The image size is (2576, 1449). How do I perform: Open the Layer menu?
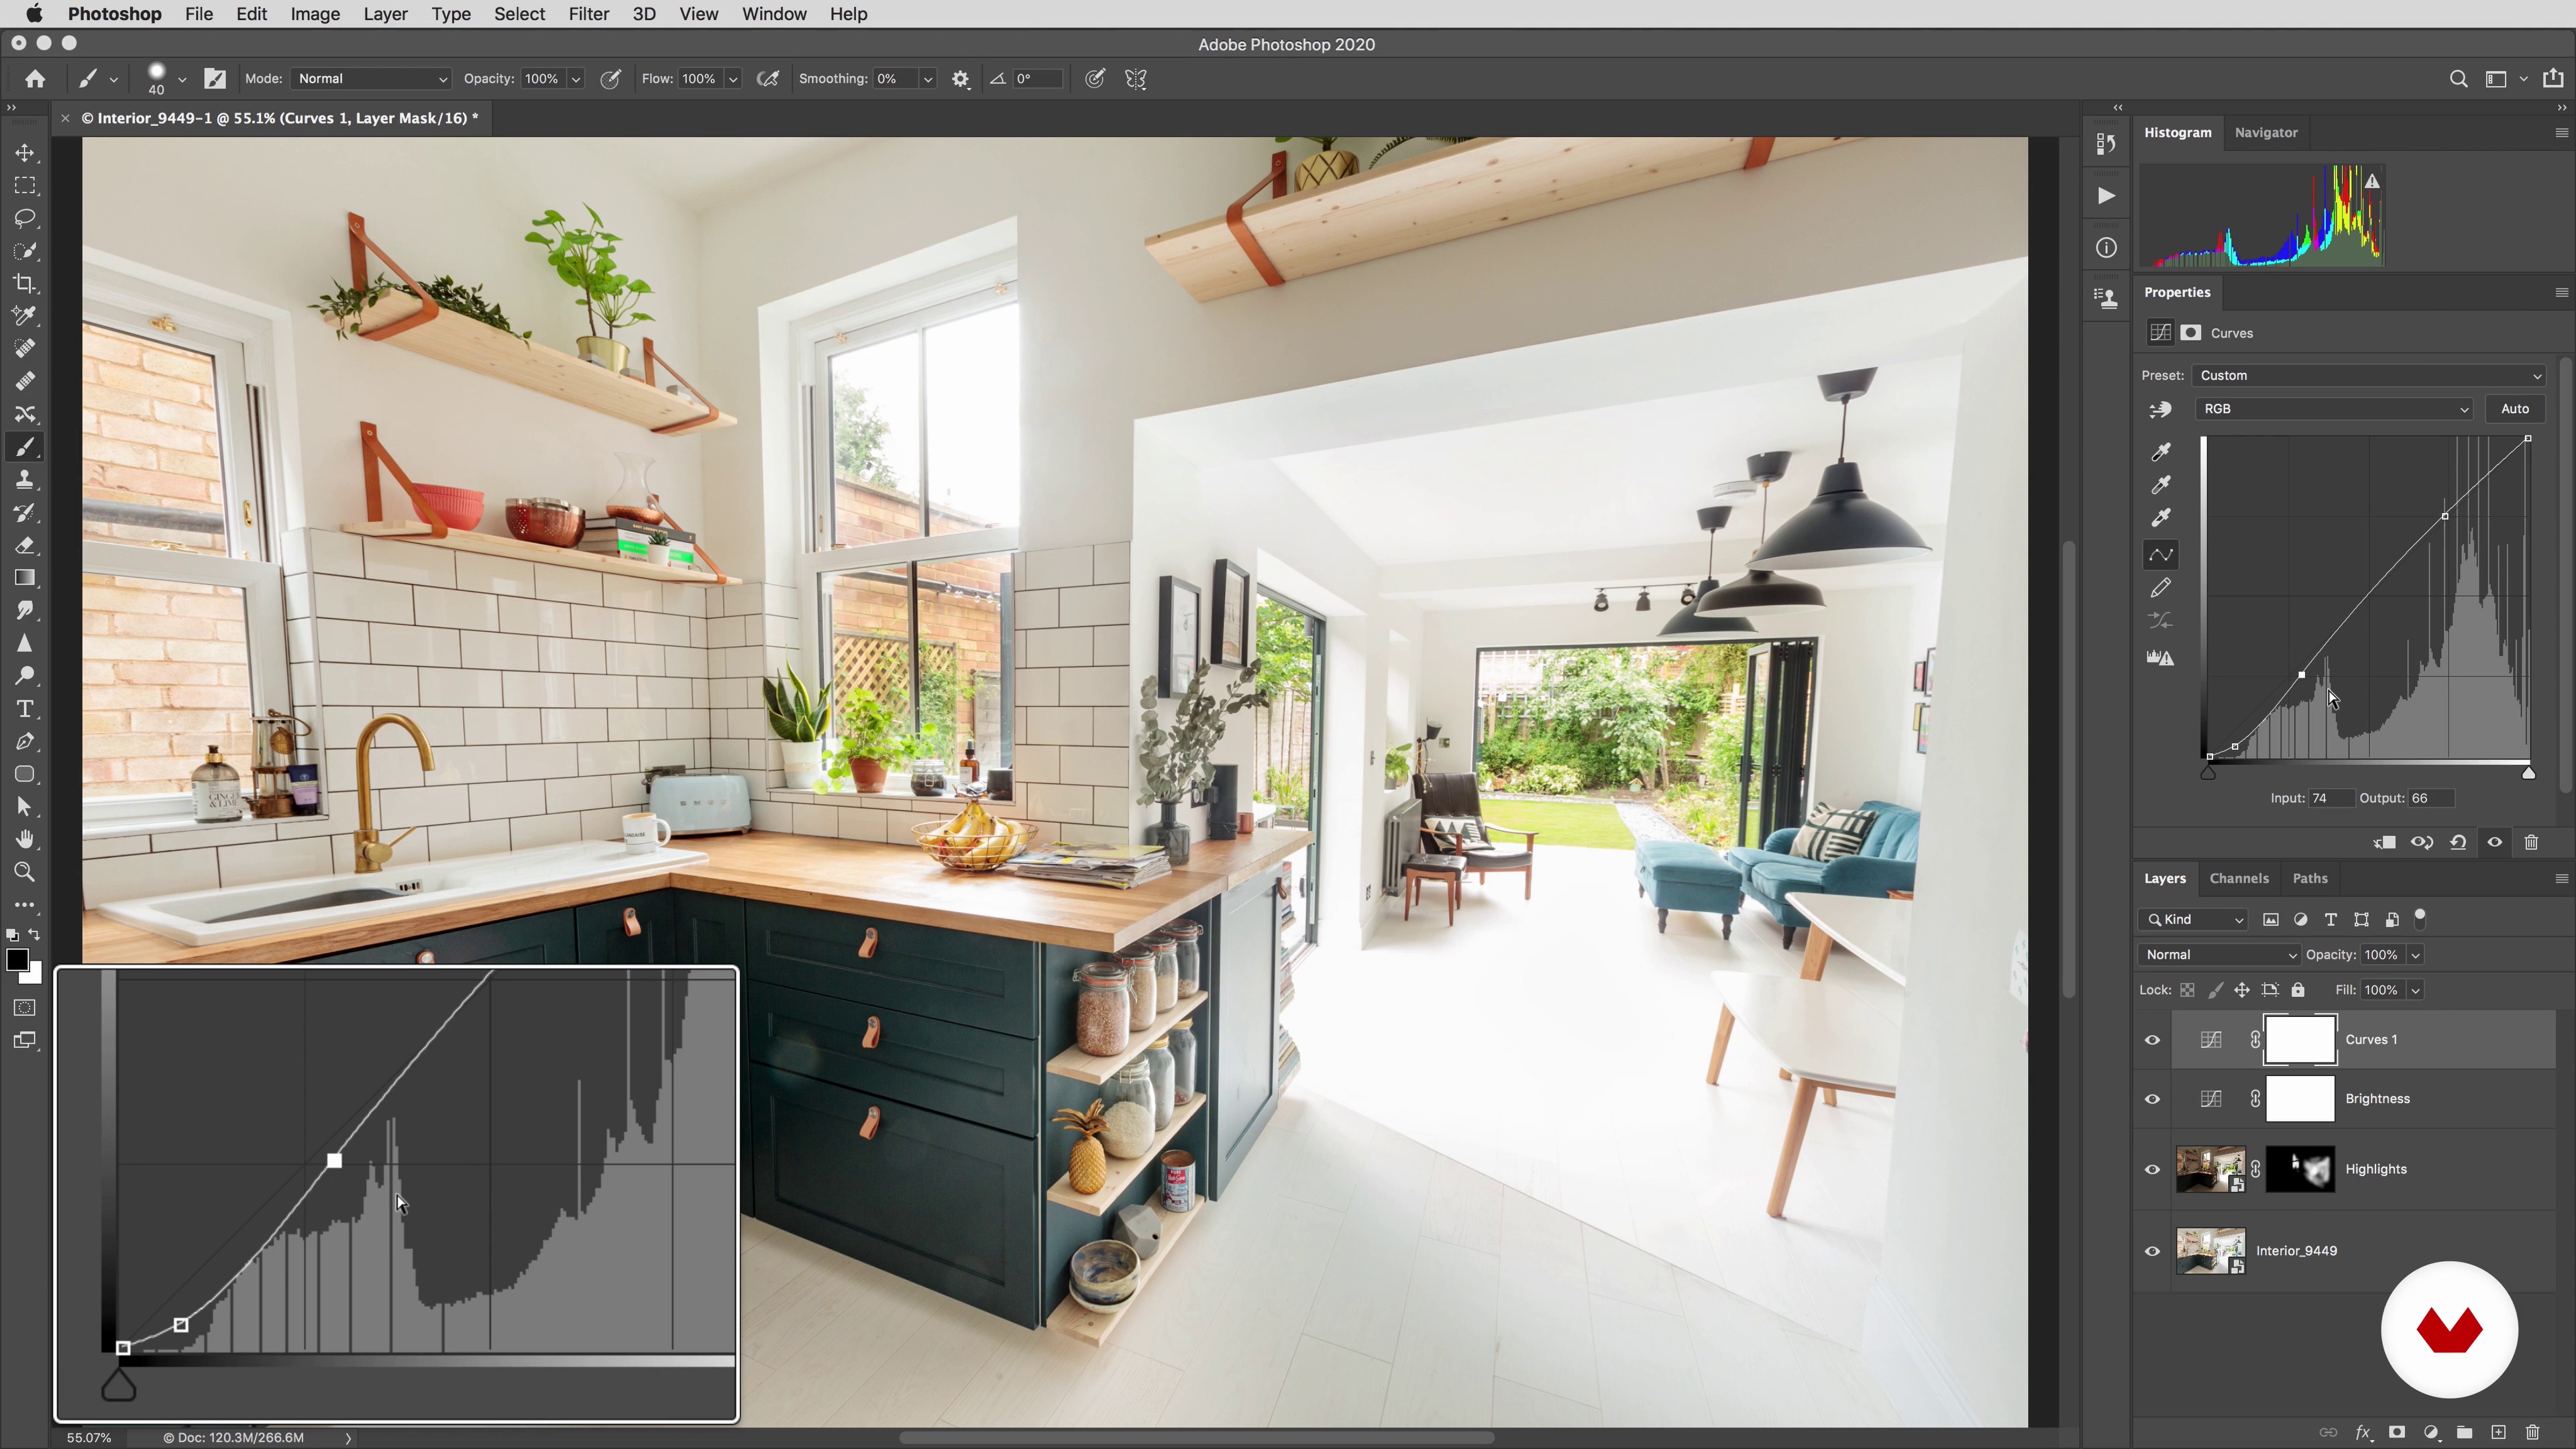(x=385, y=14)
